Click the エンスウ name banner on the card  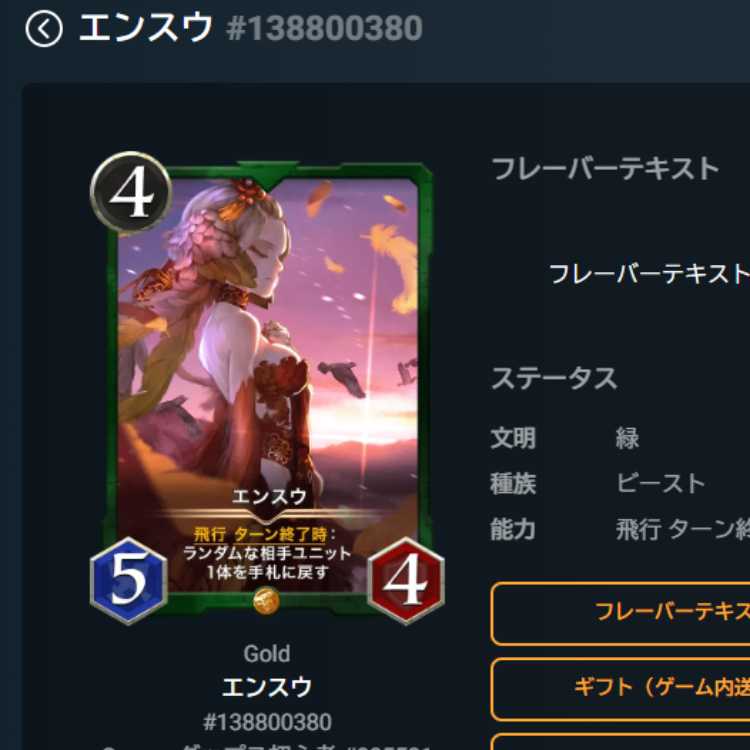(x=269, y=496)
